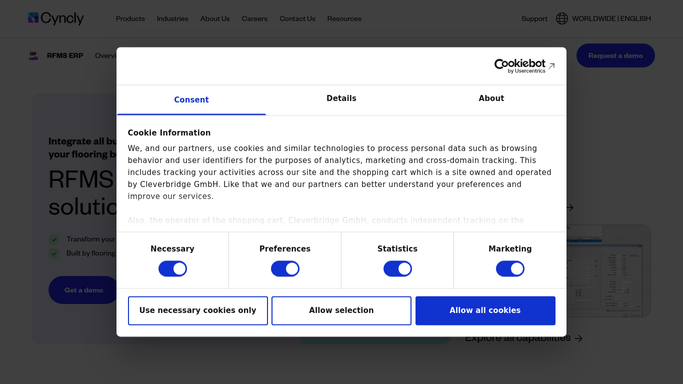Select the Consent tab
This screenshot has width=683, height=384.
click(x=191, y=100)
